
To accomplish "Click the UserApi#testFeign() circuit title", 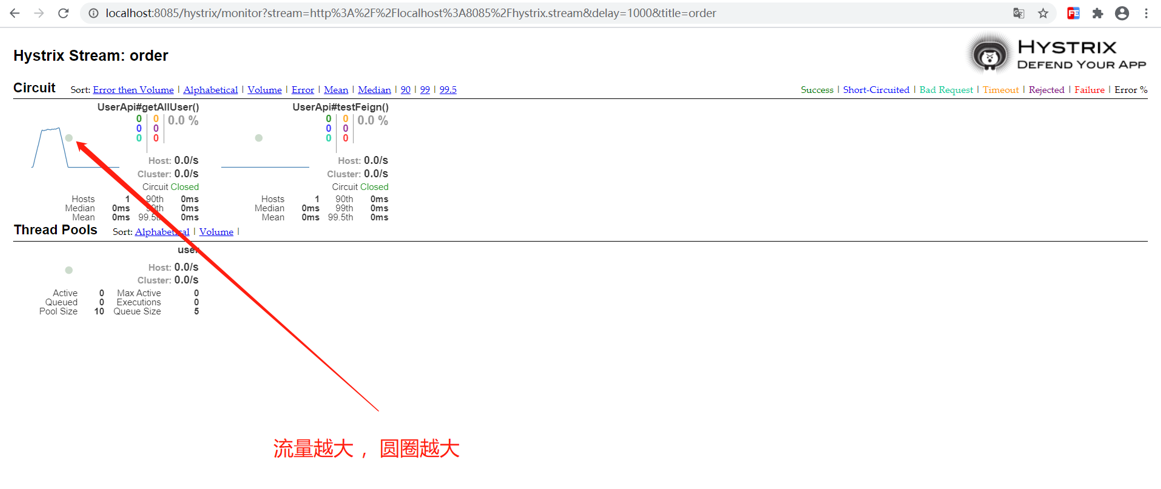I will [x=341, y=107].
